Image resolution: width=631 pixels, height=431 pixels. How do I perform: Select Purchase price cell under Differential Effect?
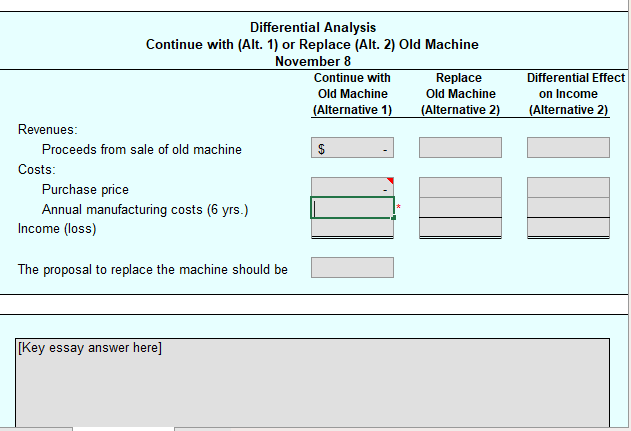point(568,187)
